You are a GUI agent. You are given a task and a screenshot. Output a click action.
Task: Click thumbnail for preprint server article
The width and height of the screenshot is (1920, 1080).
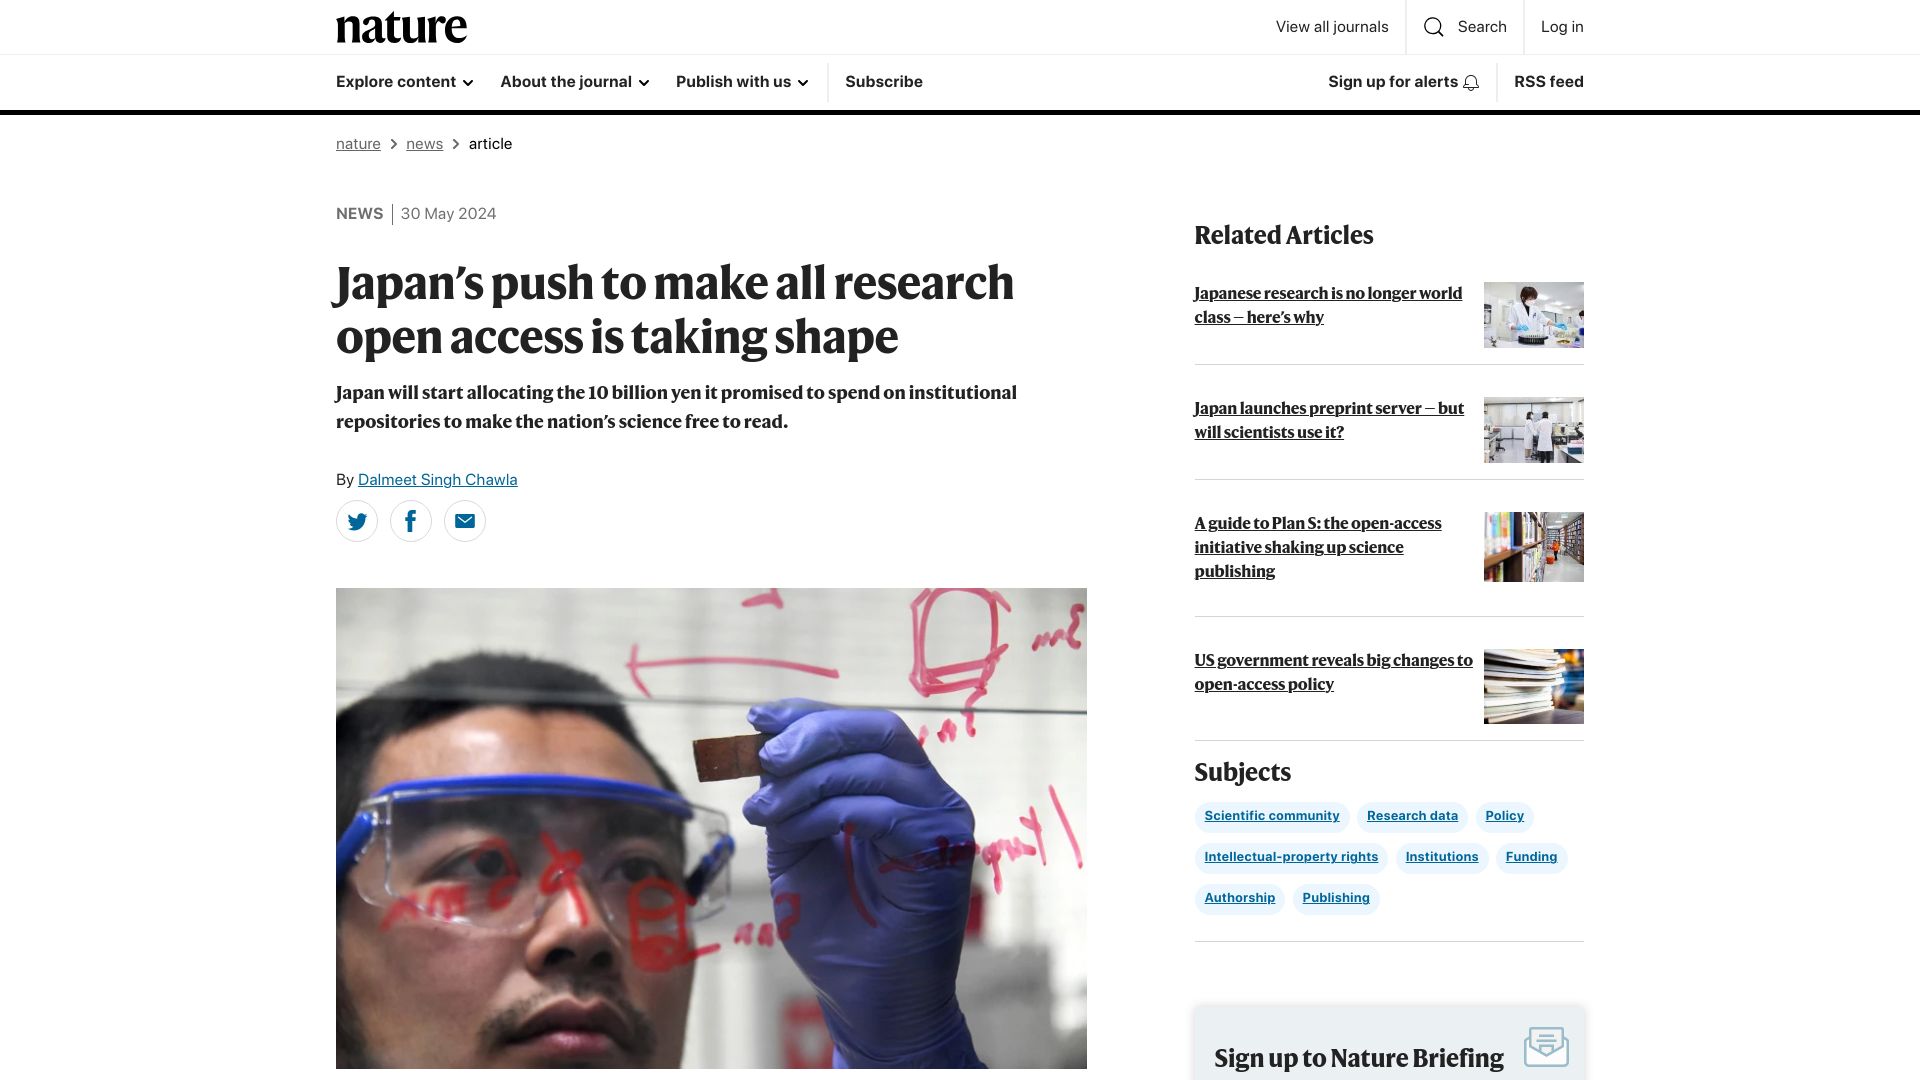1534,430
